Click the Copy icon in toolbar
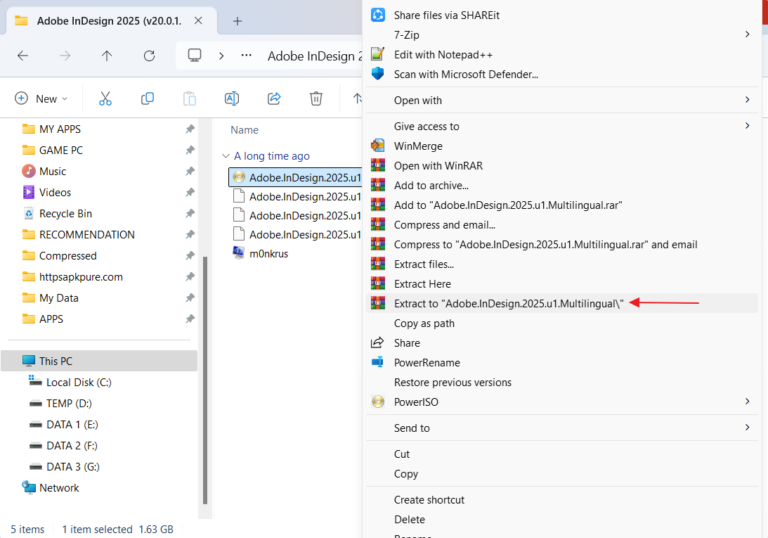Viewport: 768px width, 538px height. pos(147,98)
